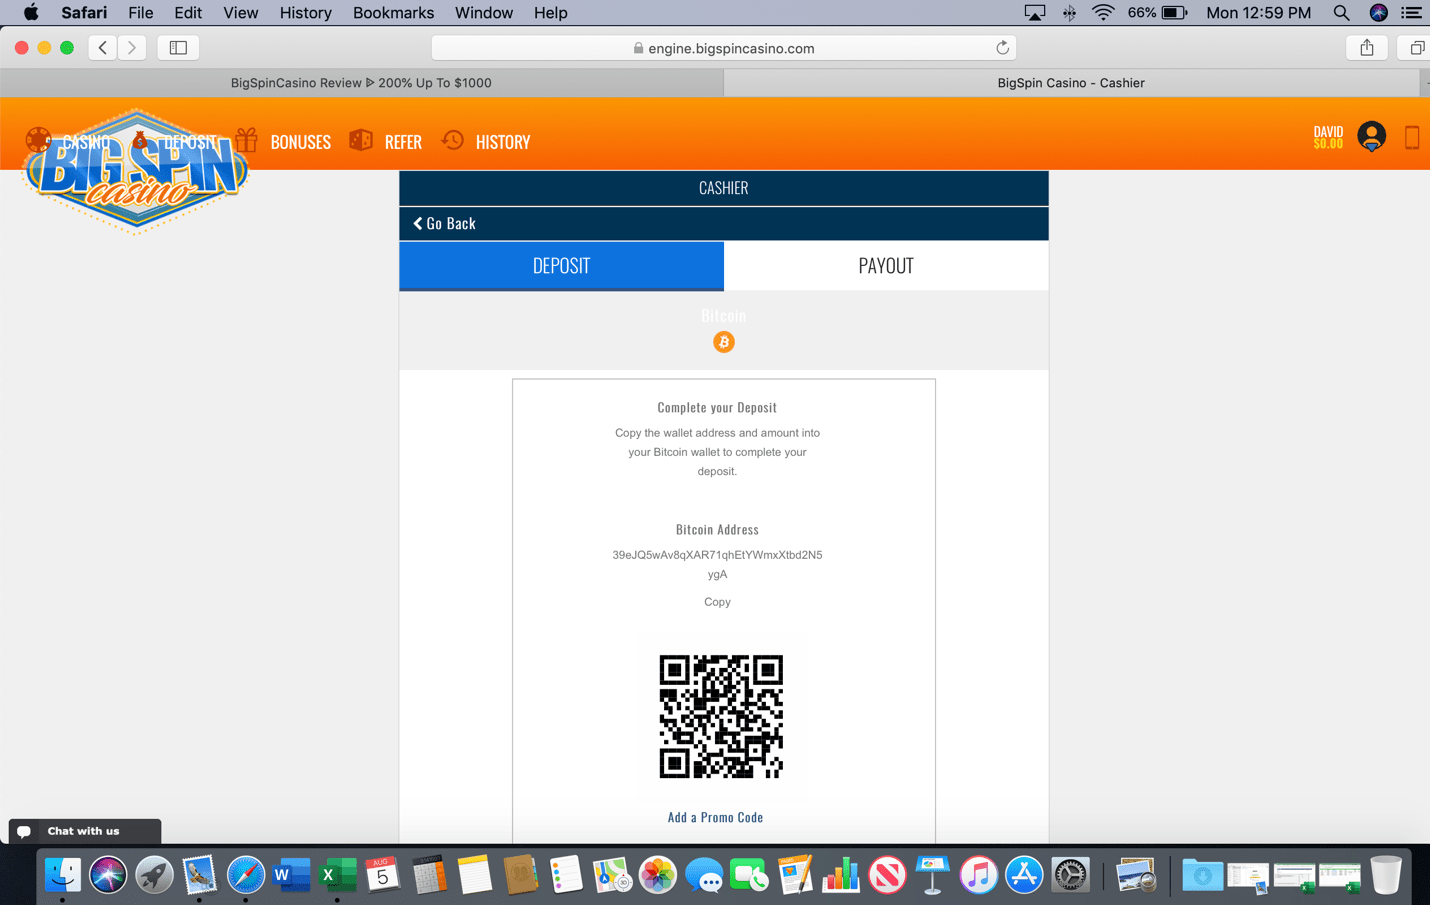Open iTunes in the Dock
The image size is (1430, 905).
click(978, 875)
